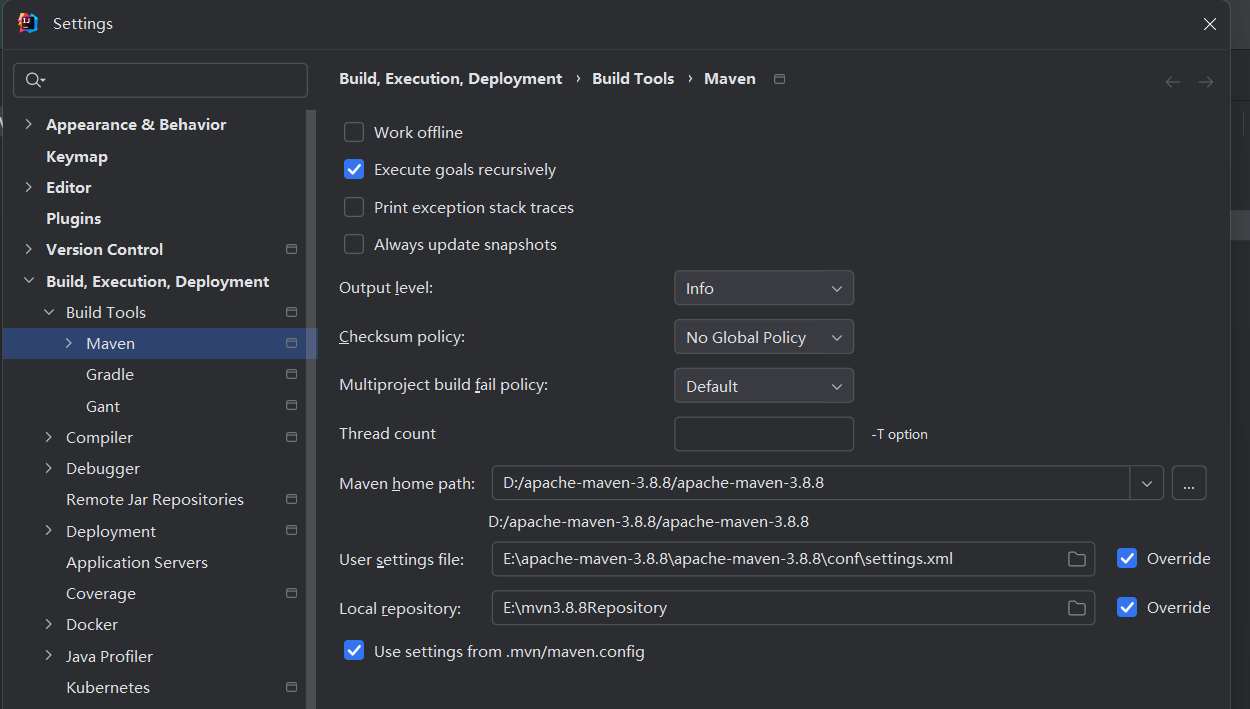Check Always update snapshots
1250x709 pixels.
click(354, 245)
